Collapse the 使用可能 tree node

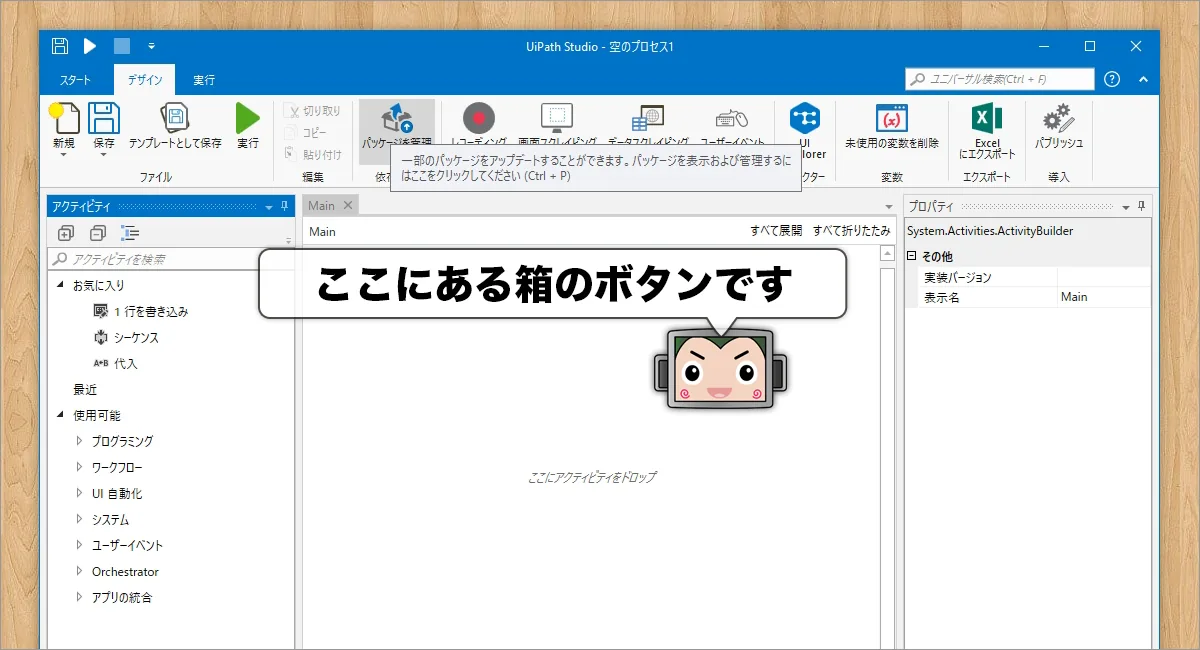pyautogui.click(x=60, y=416)
